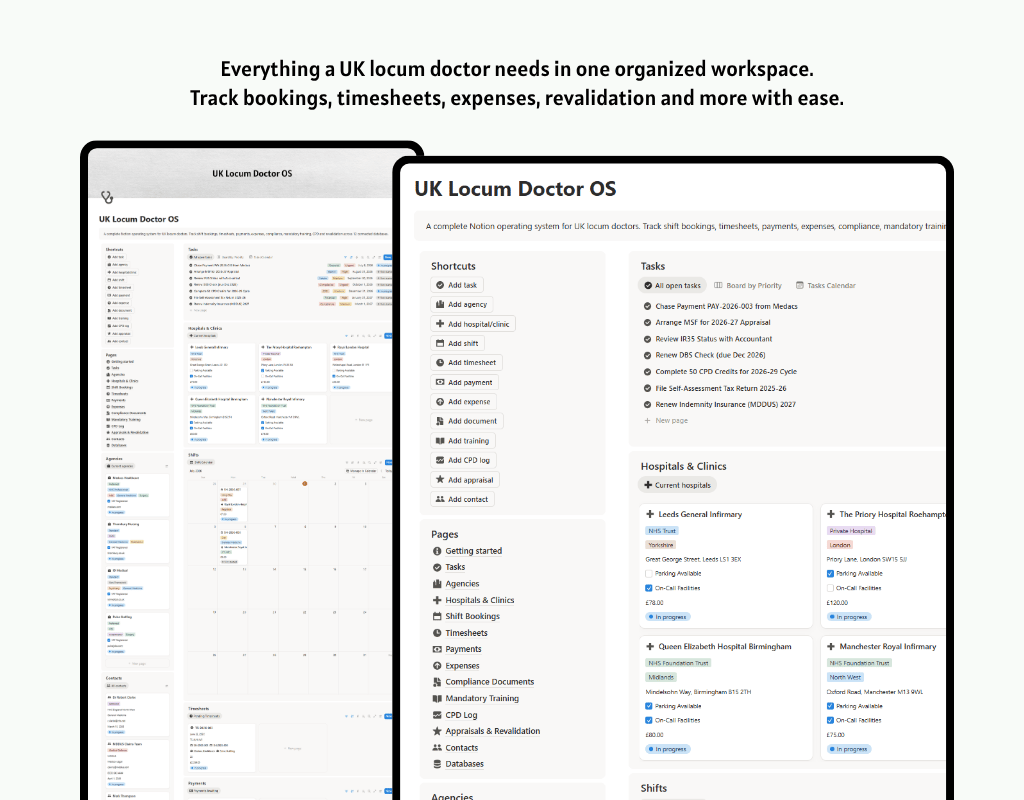Open the Shift Bookings page link
The height and width of the screenshot is (800, 1024).
coord(472,616)
